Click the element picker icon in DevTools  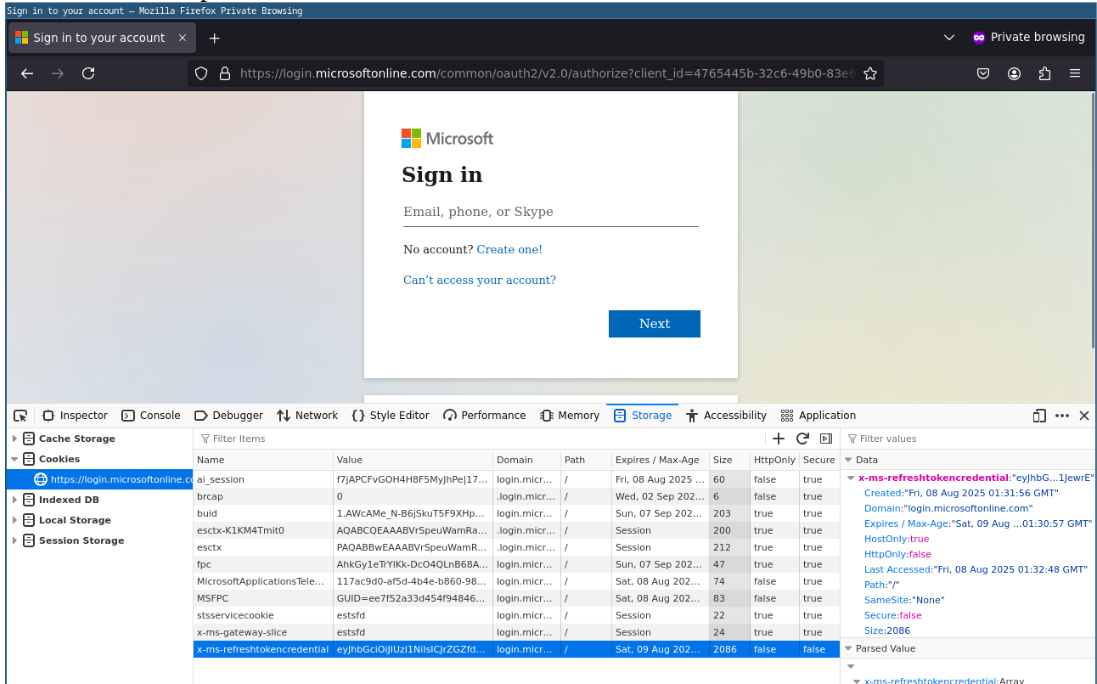pos(20,416)
